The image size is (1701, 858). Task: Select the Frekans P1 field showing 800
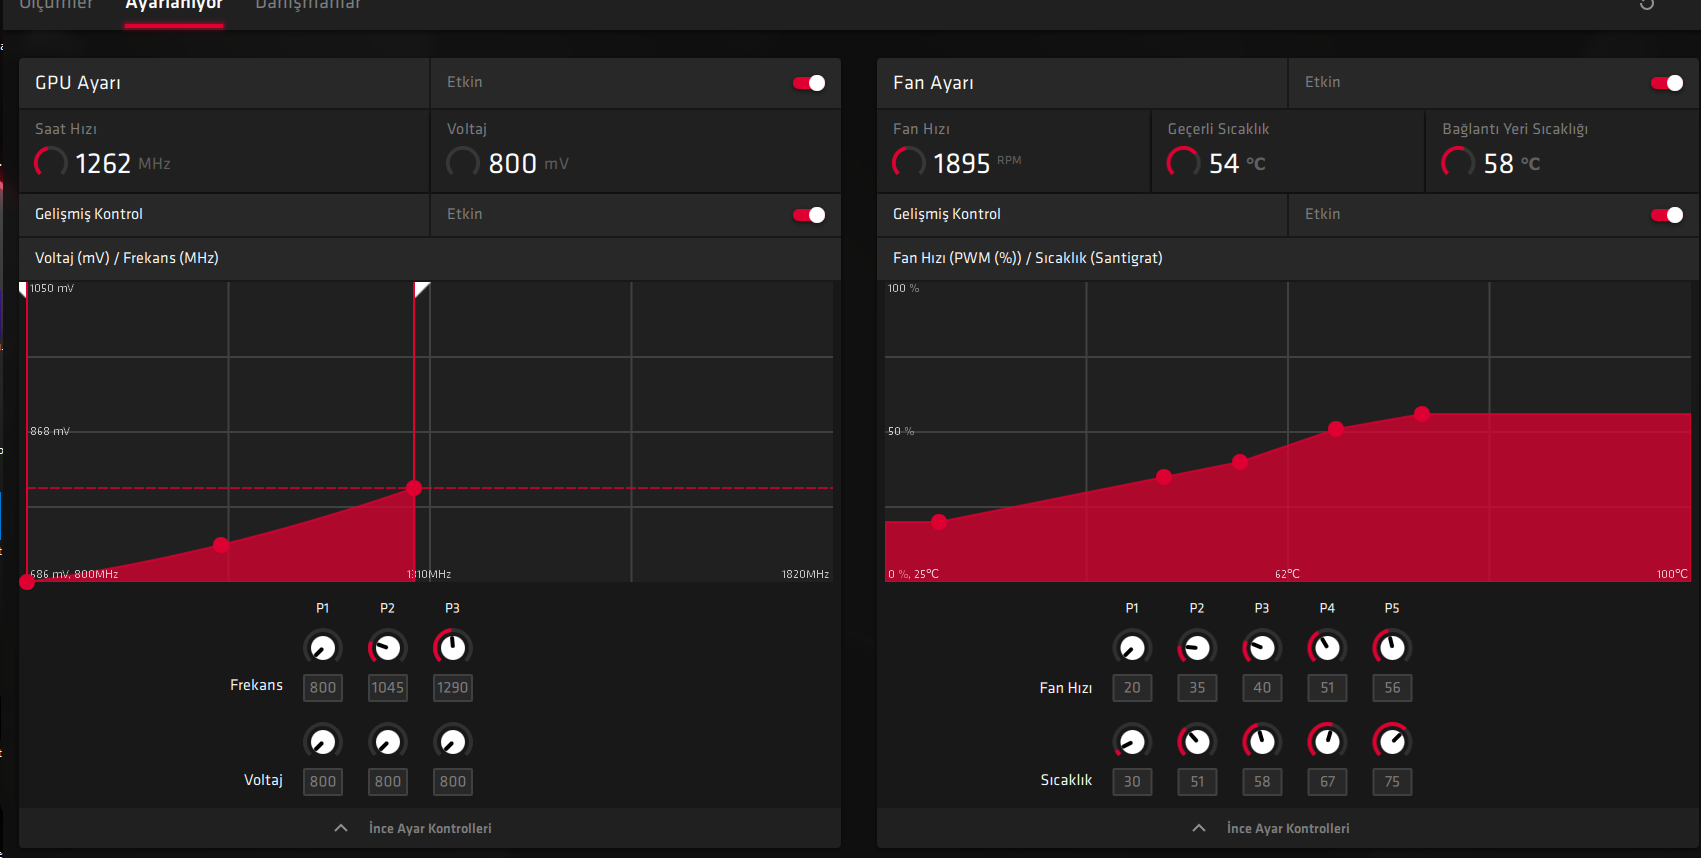click(323, 688)
